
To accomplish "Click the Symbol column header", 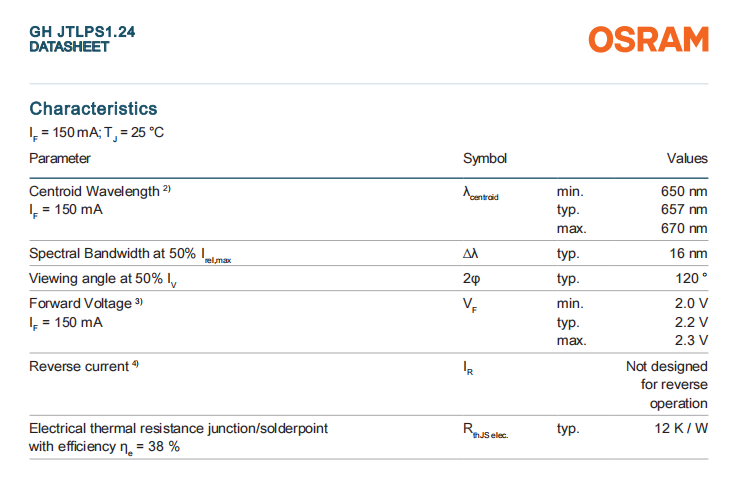I will 485,158.
